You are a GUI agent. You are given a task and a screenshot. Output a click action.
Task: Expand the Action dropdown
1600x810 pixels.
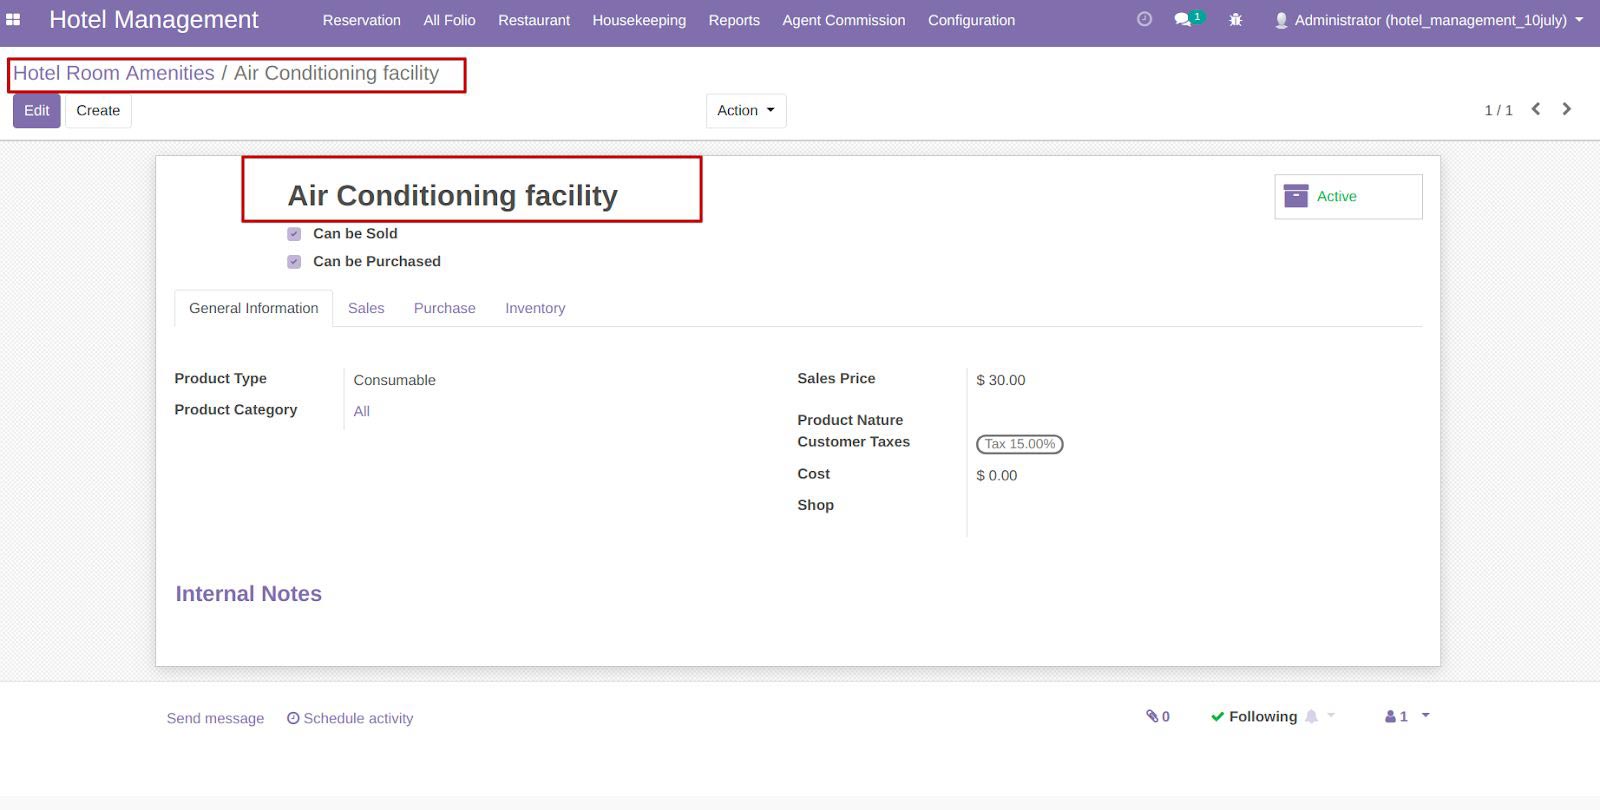(x=746, y=110)
